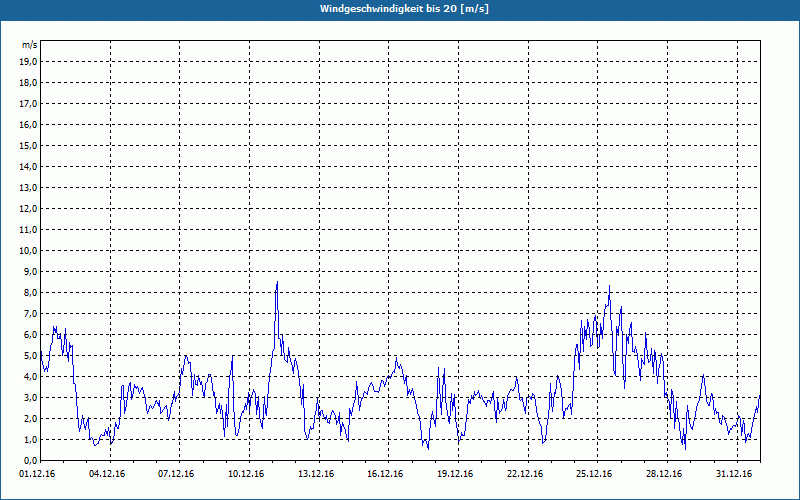Select the date label 19.12.16

pos(455,474)
